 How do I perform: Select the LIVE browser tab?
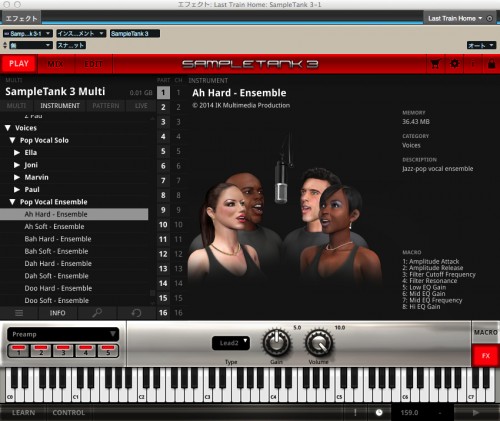point(141,106)
